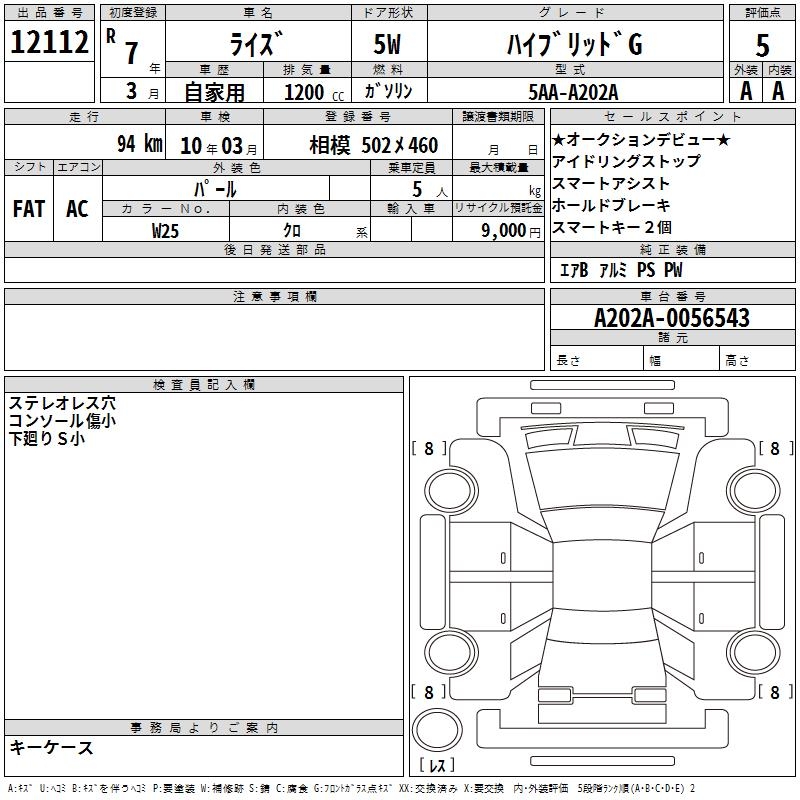Select the car name ライズ
800x800 pixels.
pyautogui.click(x=257, y=43)
